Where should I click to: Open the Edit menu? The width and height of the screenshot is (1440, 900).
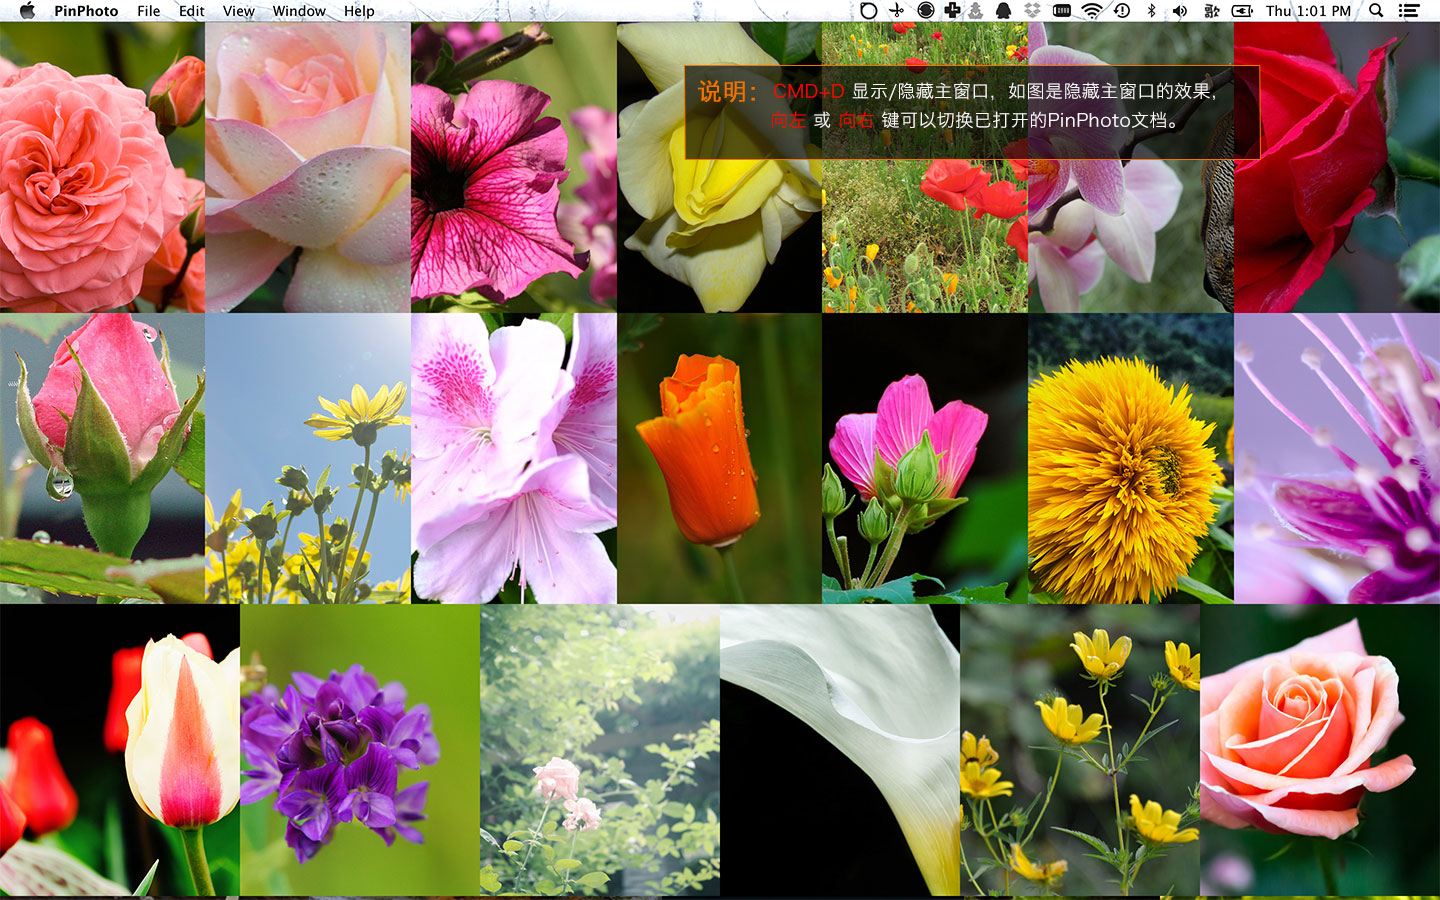click(x=191, y=11)
